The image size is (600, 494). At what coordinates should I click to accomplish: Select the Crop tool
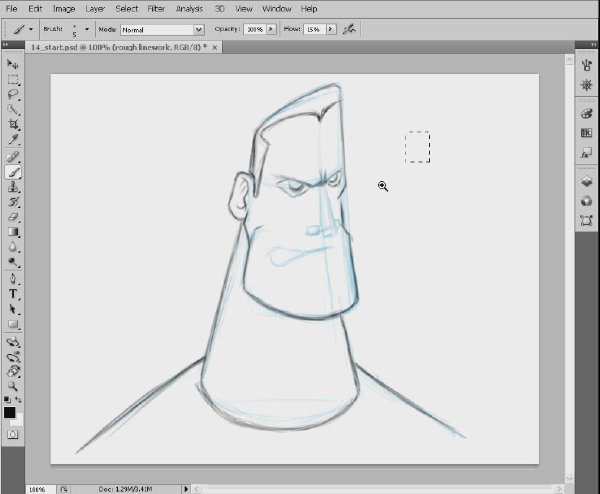[x=13, y=125]
